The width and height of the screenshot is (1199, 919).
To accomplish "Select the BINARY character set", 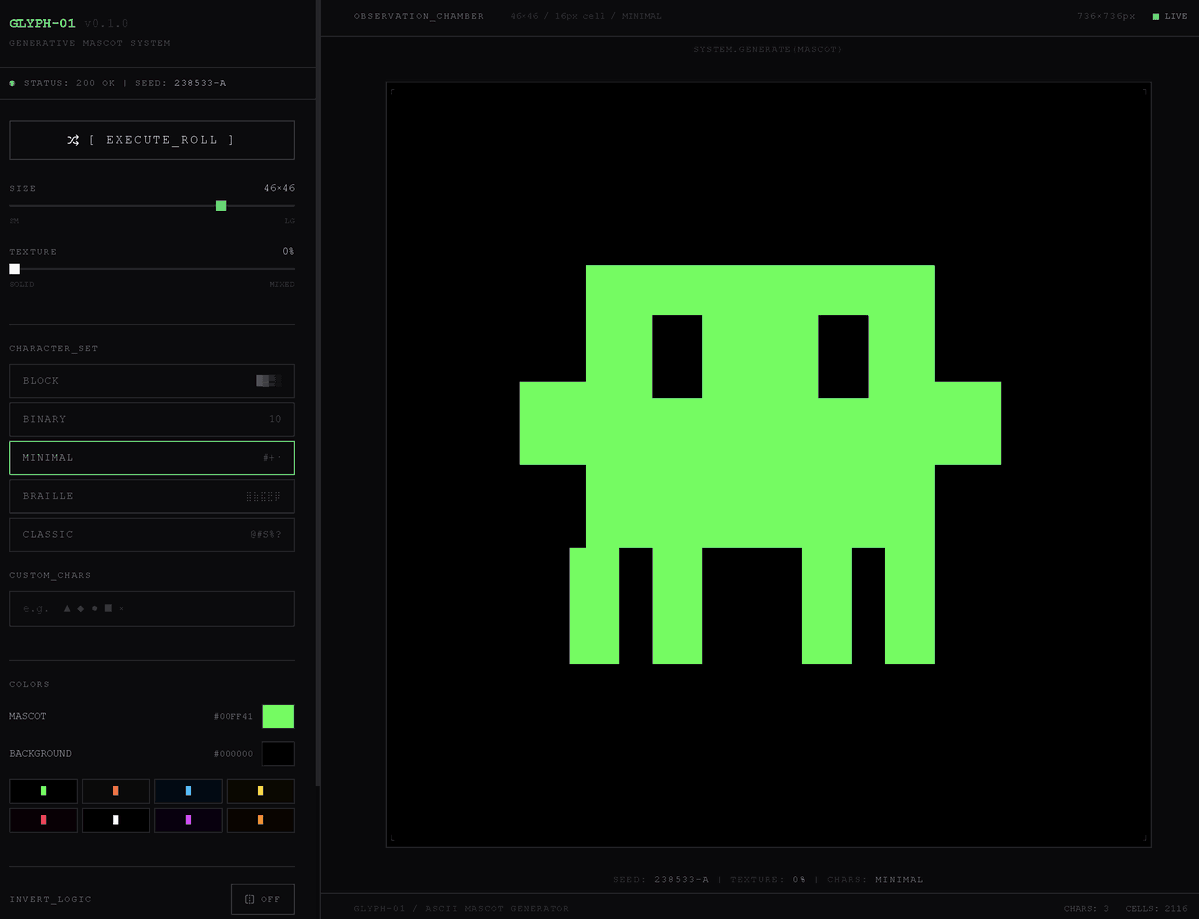I will [151, 419].
